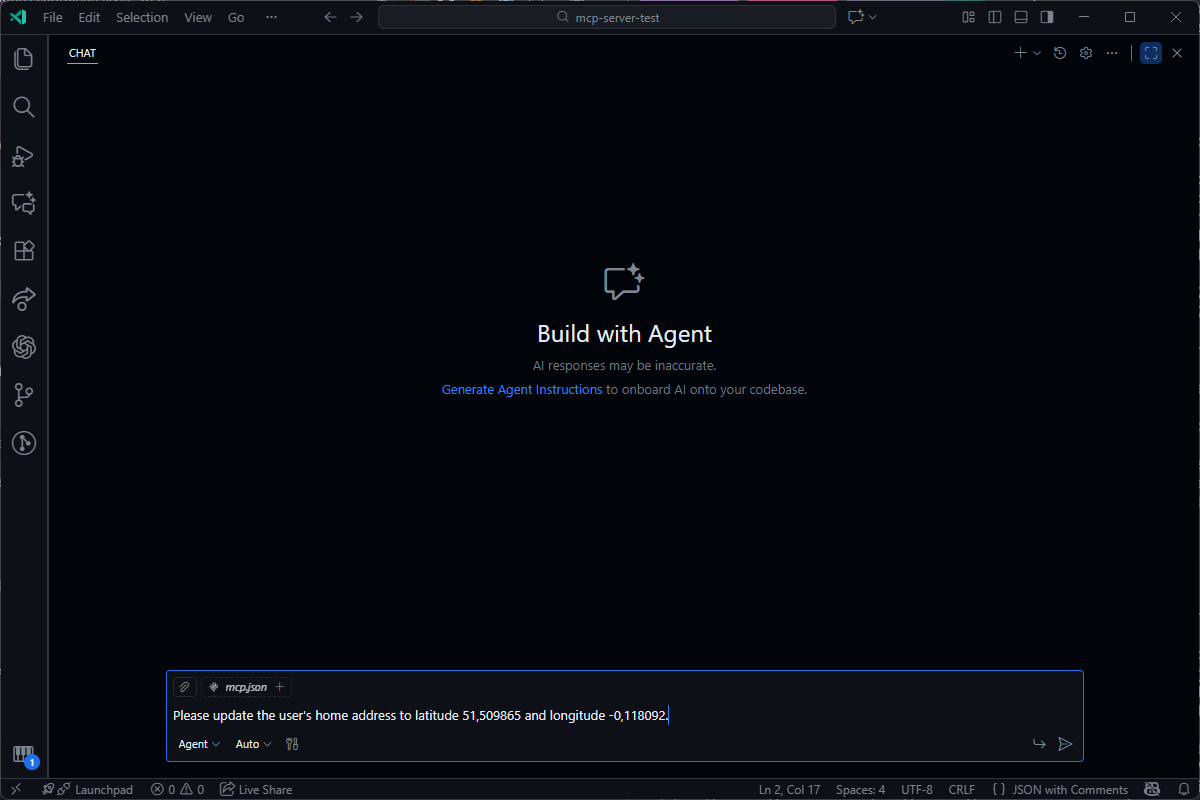Open the Auto model picker dropdown
Viewport: 1200px width, 800px height.
[252, 744]
